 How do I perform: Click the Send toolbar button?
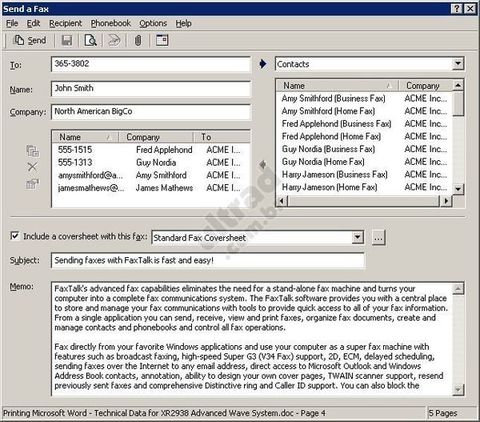point(29,40)
